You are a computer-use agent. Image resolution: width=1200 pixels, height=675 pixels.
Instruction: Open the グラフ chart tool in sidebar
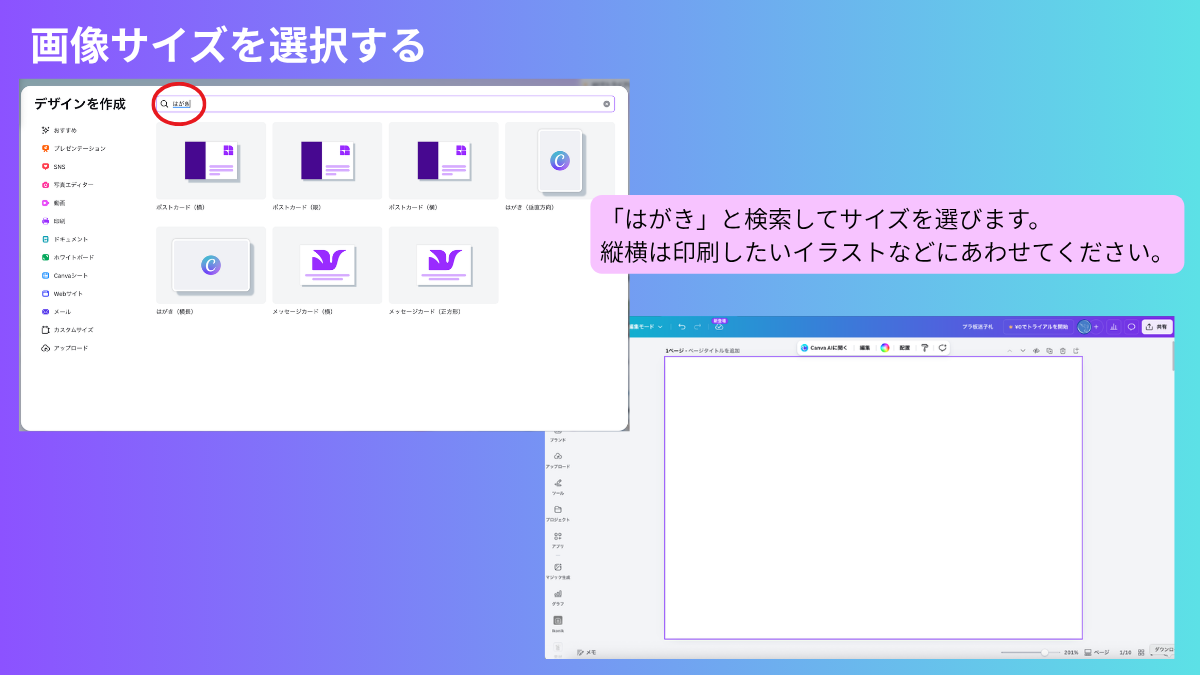[558, 596]
